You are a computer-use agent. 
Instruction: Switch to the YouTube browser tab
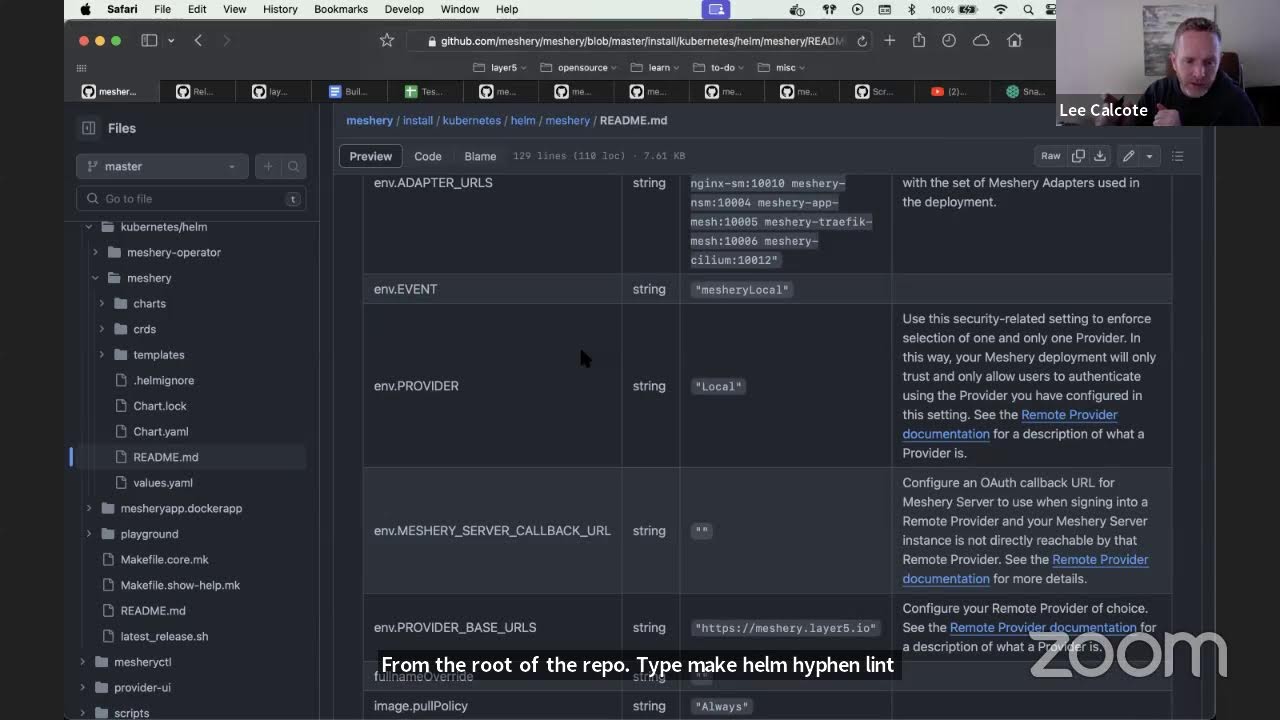pyautogui.click(x=948, y=92)
